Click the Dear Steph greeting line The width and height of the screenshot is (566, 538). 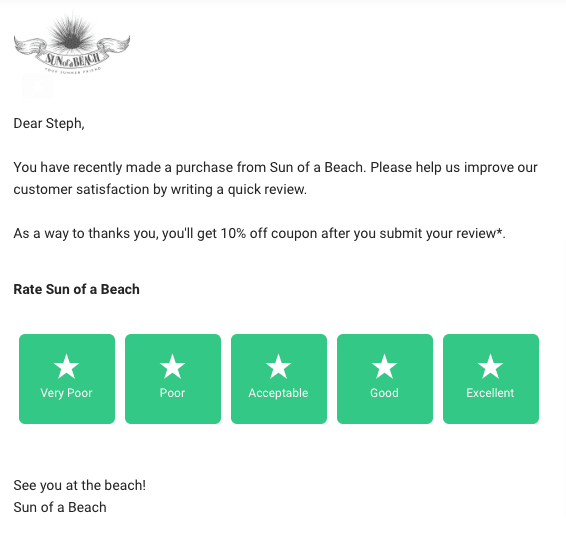[x=49, y=124]
